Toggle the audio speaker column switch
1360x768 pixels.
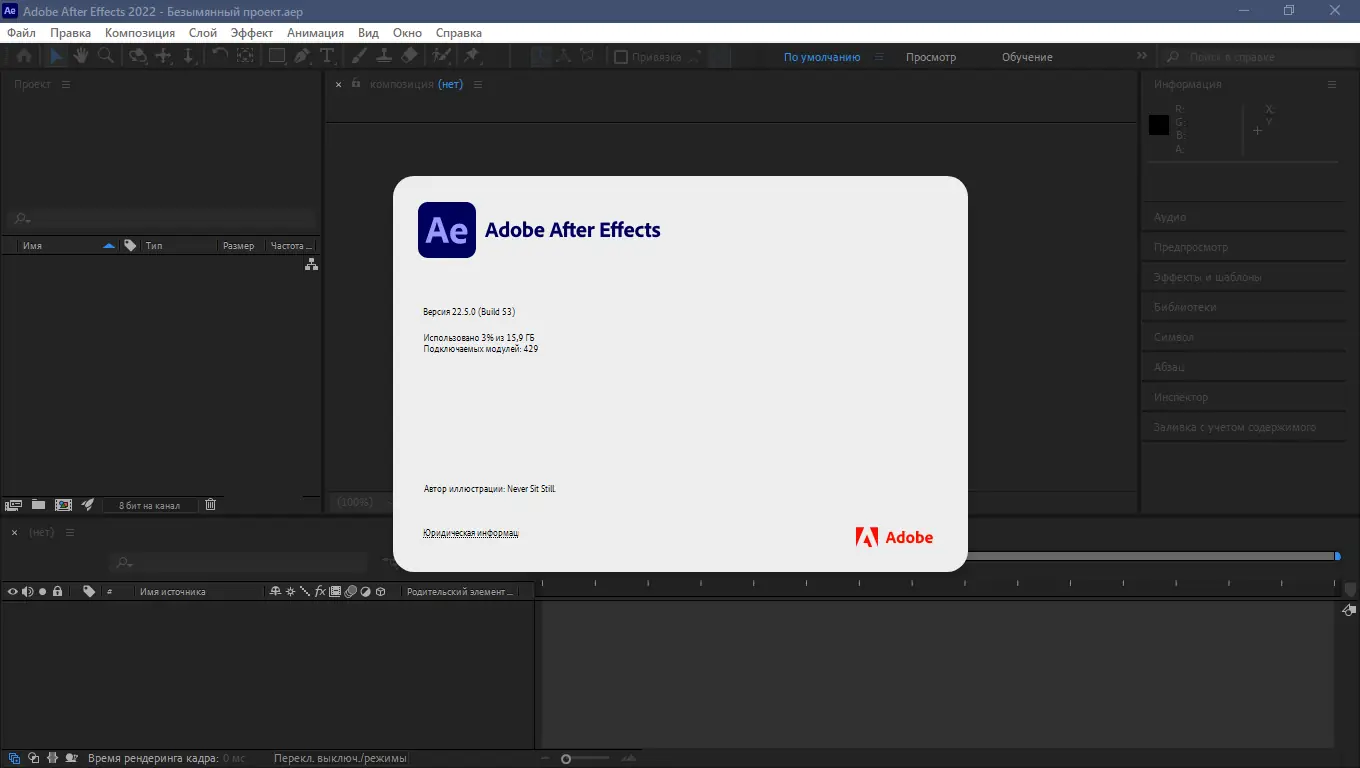[27, 591]
